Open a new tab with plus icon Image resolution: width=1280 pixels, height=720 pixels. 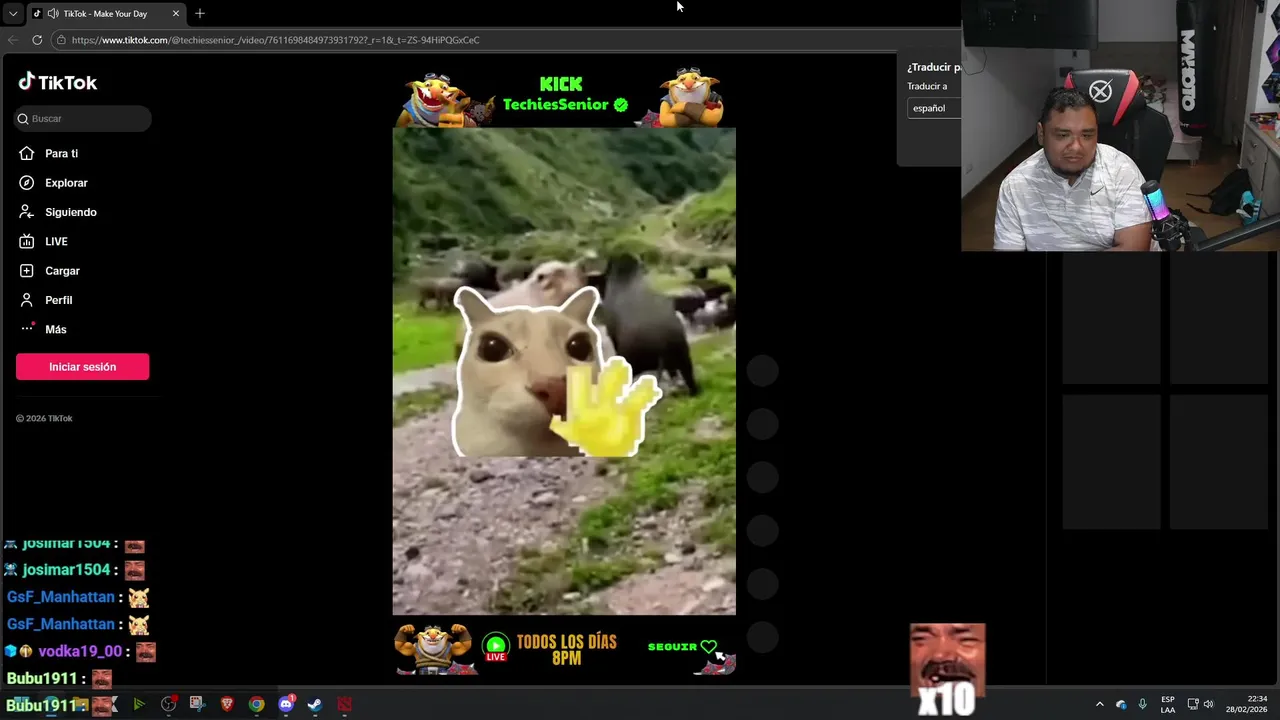[200, 14]
